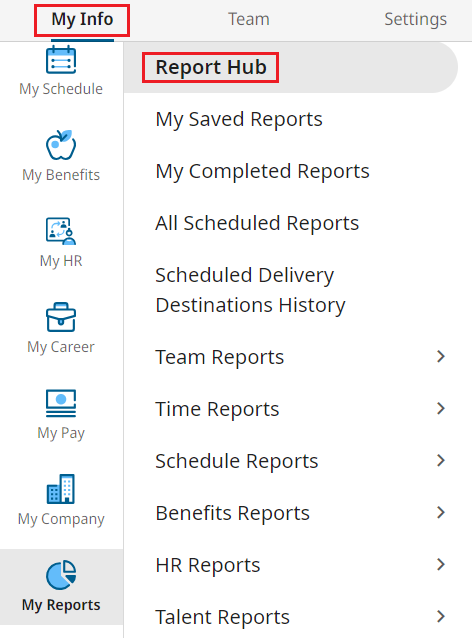
Task: Switch to the Team tab
Action: 249,20
